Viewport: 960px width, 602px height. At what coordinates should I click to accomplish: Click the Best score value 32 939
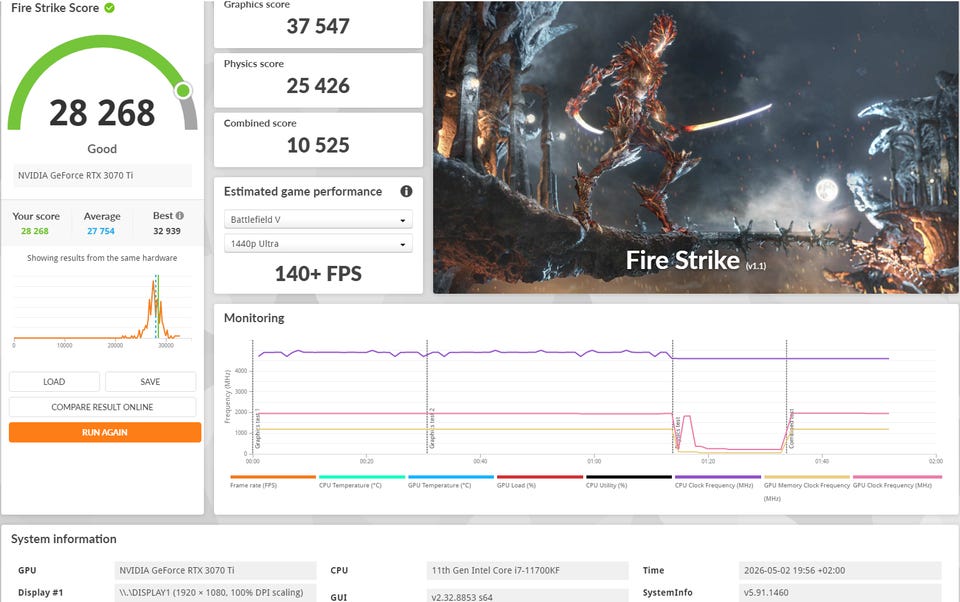point(167,231)
